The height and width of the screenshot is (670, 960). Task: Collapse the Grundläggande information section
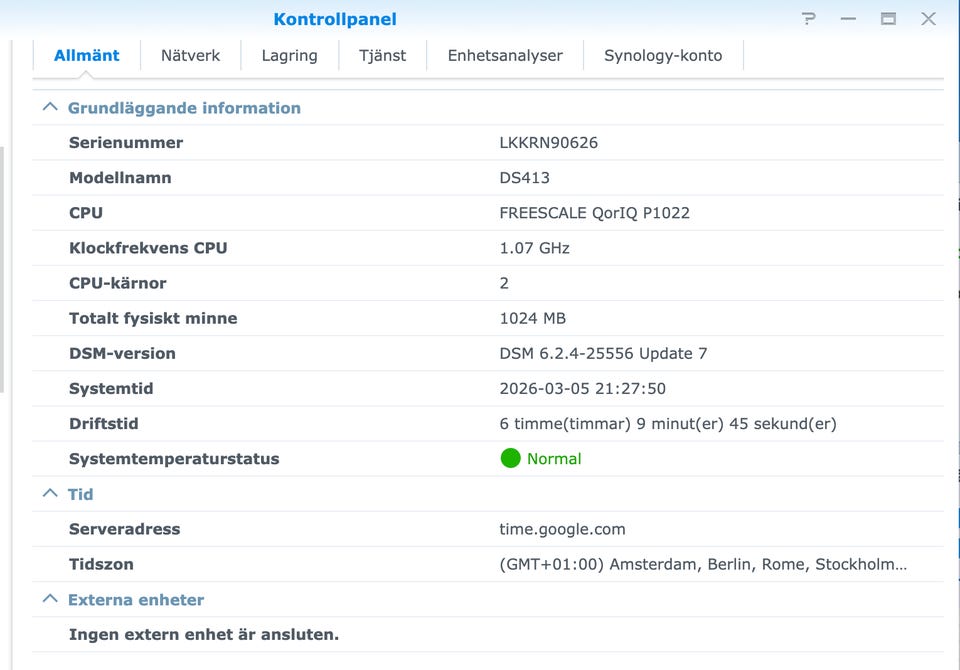coord(49,108)
